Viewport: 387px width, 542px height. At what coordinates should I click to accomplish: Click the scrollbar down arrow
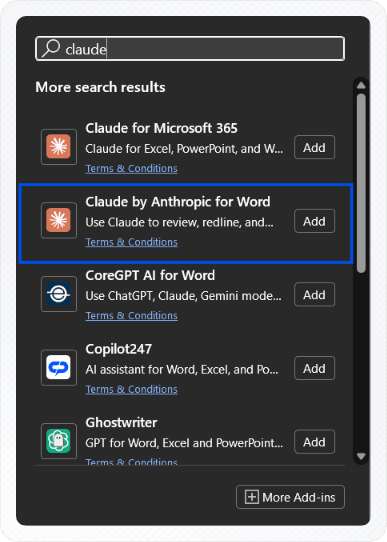(361, 456)
